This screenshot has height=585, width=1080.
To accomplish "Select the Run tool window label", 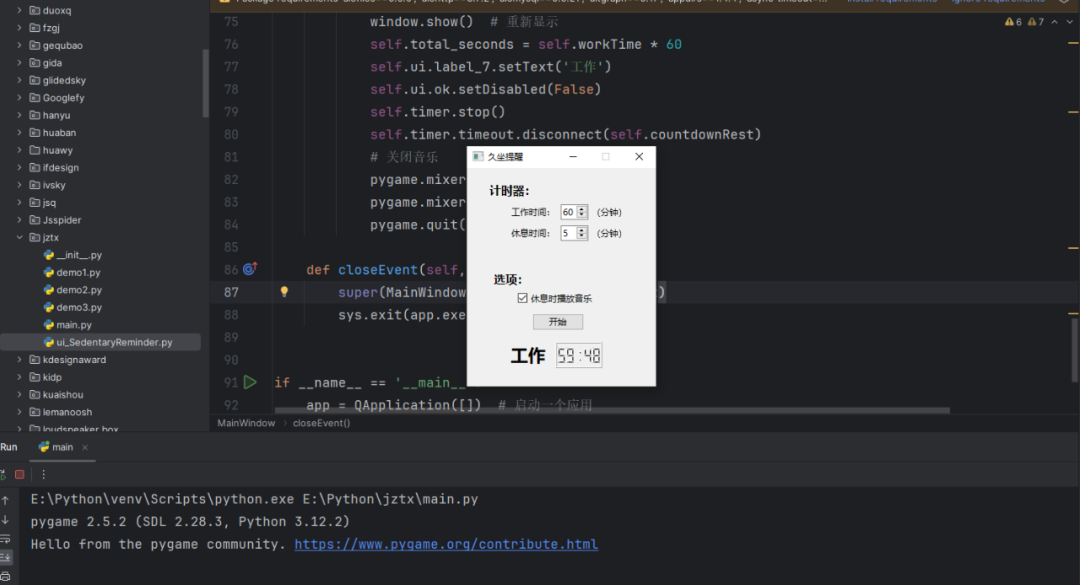I will pyautogui.click(x=8, y=447).
